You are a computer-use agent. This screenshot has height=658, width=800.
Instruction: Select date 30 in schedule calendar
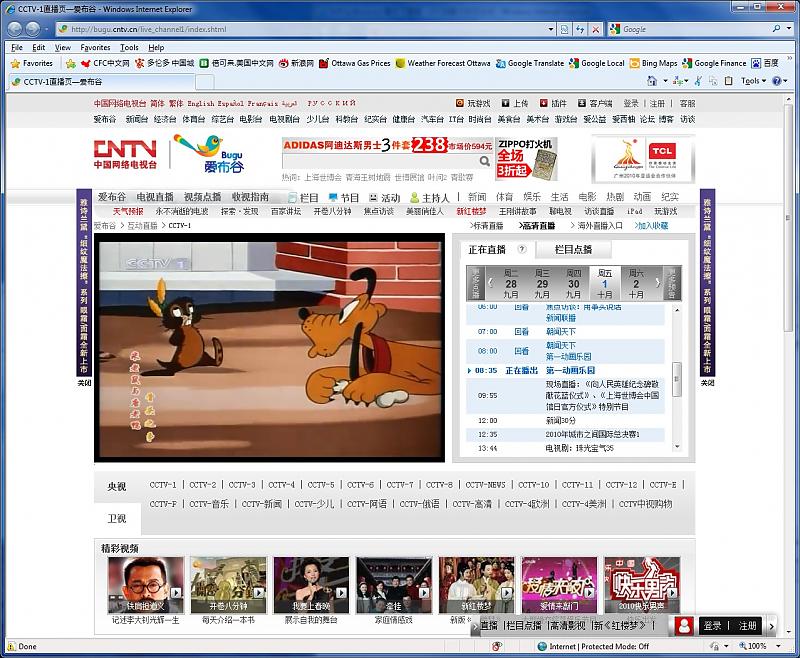tap(573, 283)
